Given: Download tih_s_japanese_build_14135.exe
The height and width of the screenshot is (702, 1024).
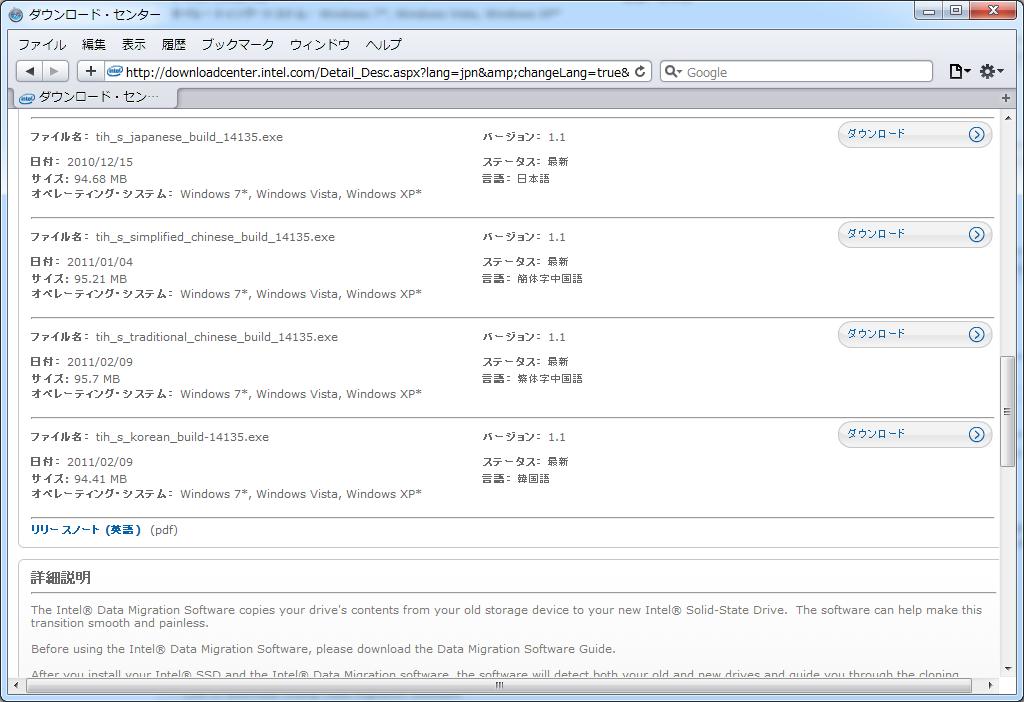Looking at the screenshot, I should tap(915, 135).
